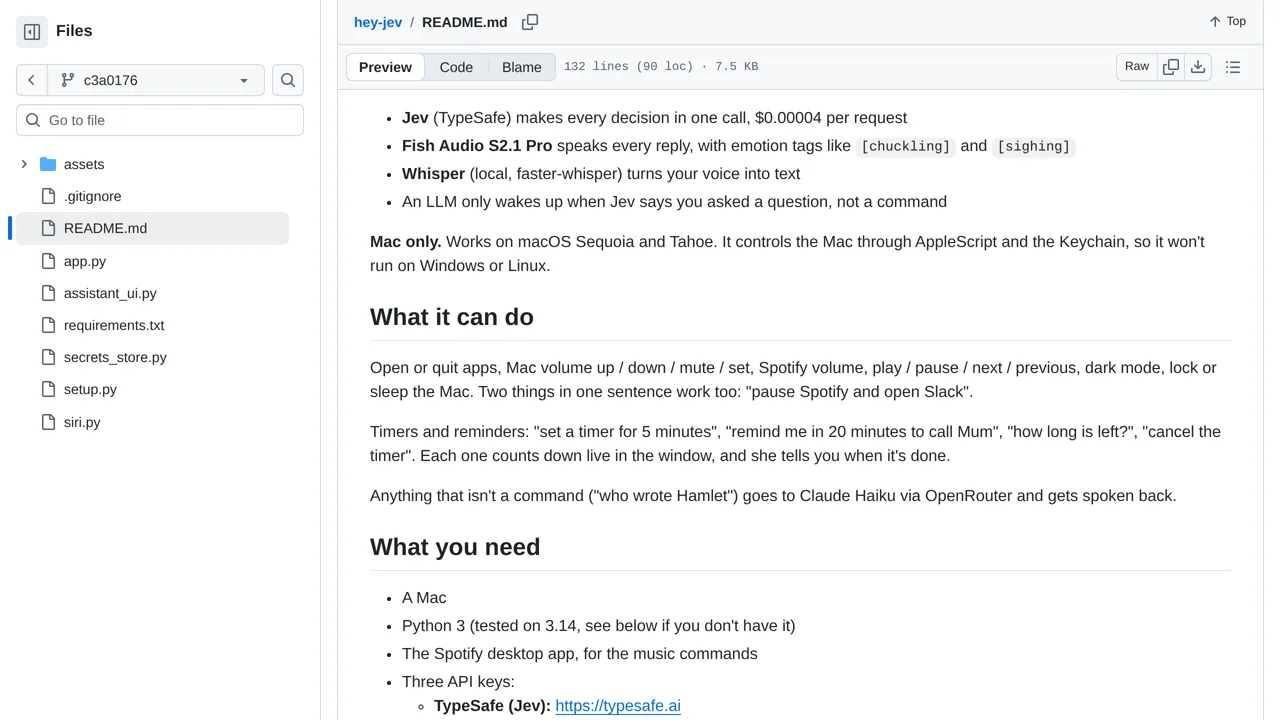Click the '132 lines (90 loc) · 7.5 KB' text
Image resolution: width=1280 pixels, height=720 pixels.
[x=661, y=67]
